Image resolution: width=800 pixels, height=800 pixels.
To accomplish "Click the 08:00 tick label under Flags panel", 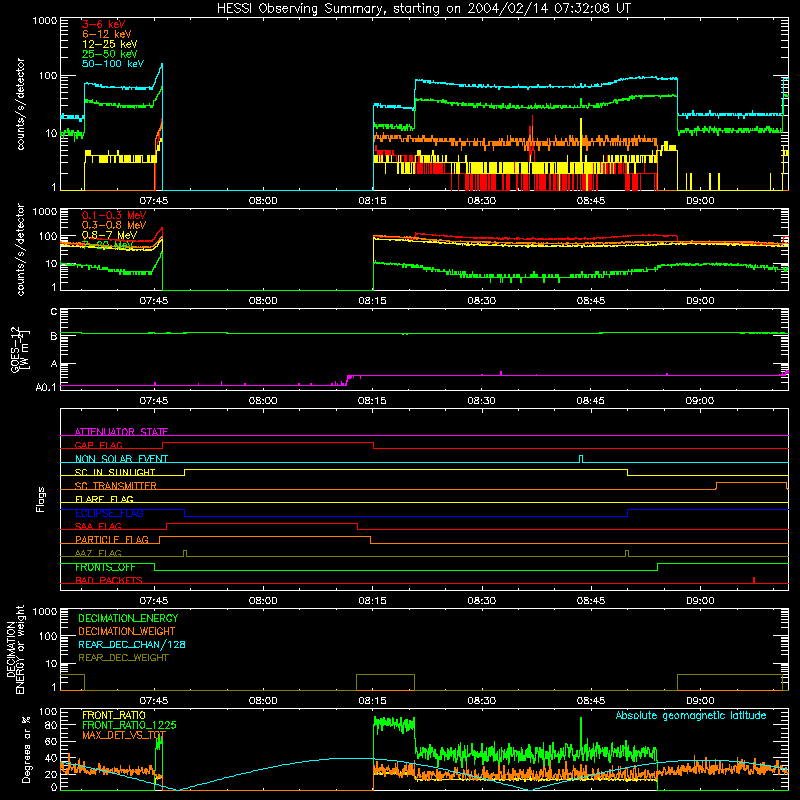I will 263,601.
